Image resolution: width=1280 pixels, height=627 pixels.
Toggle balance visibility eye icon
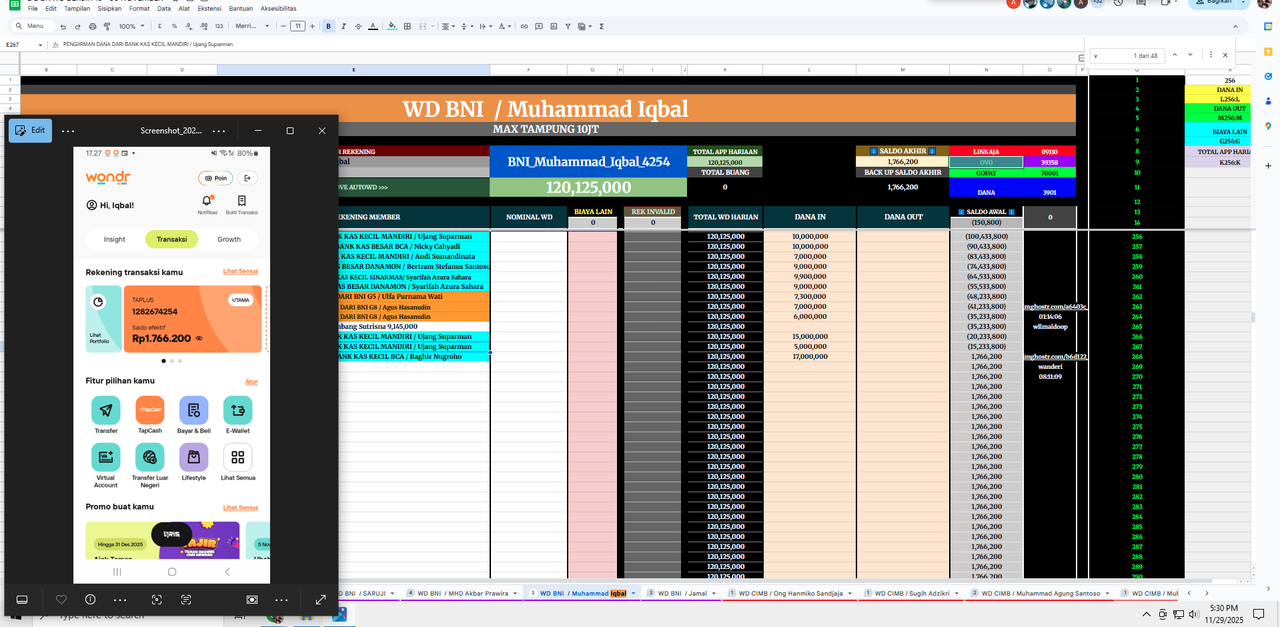(x=199, y=338)
